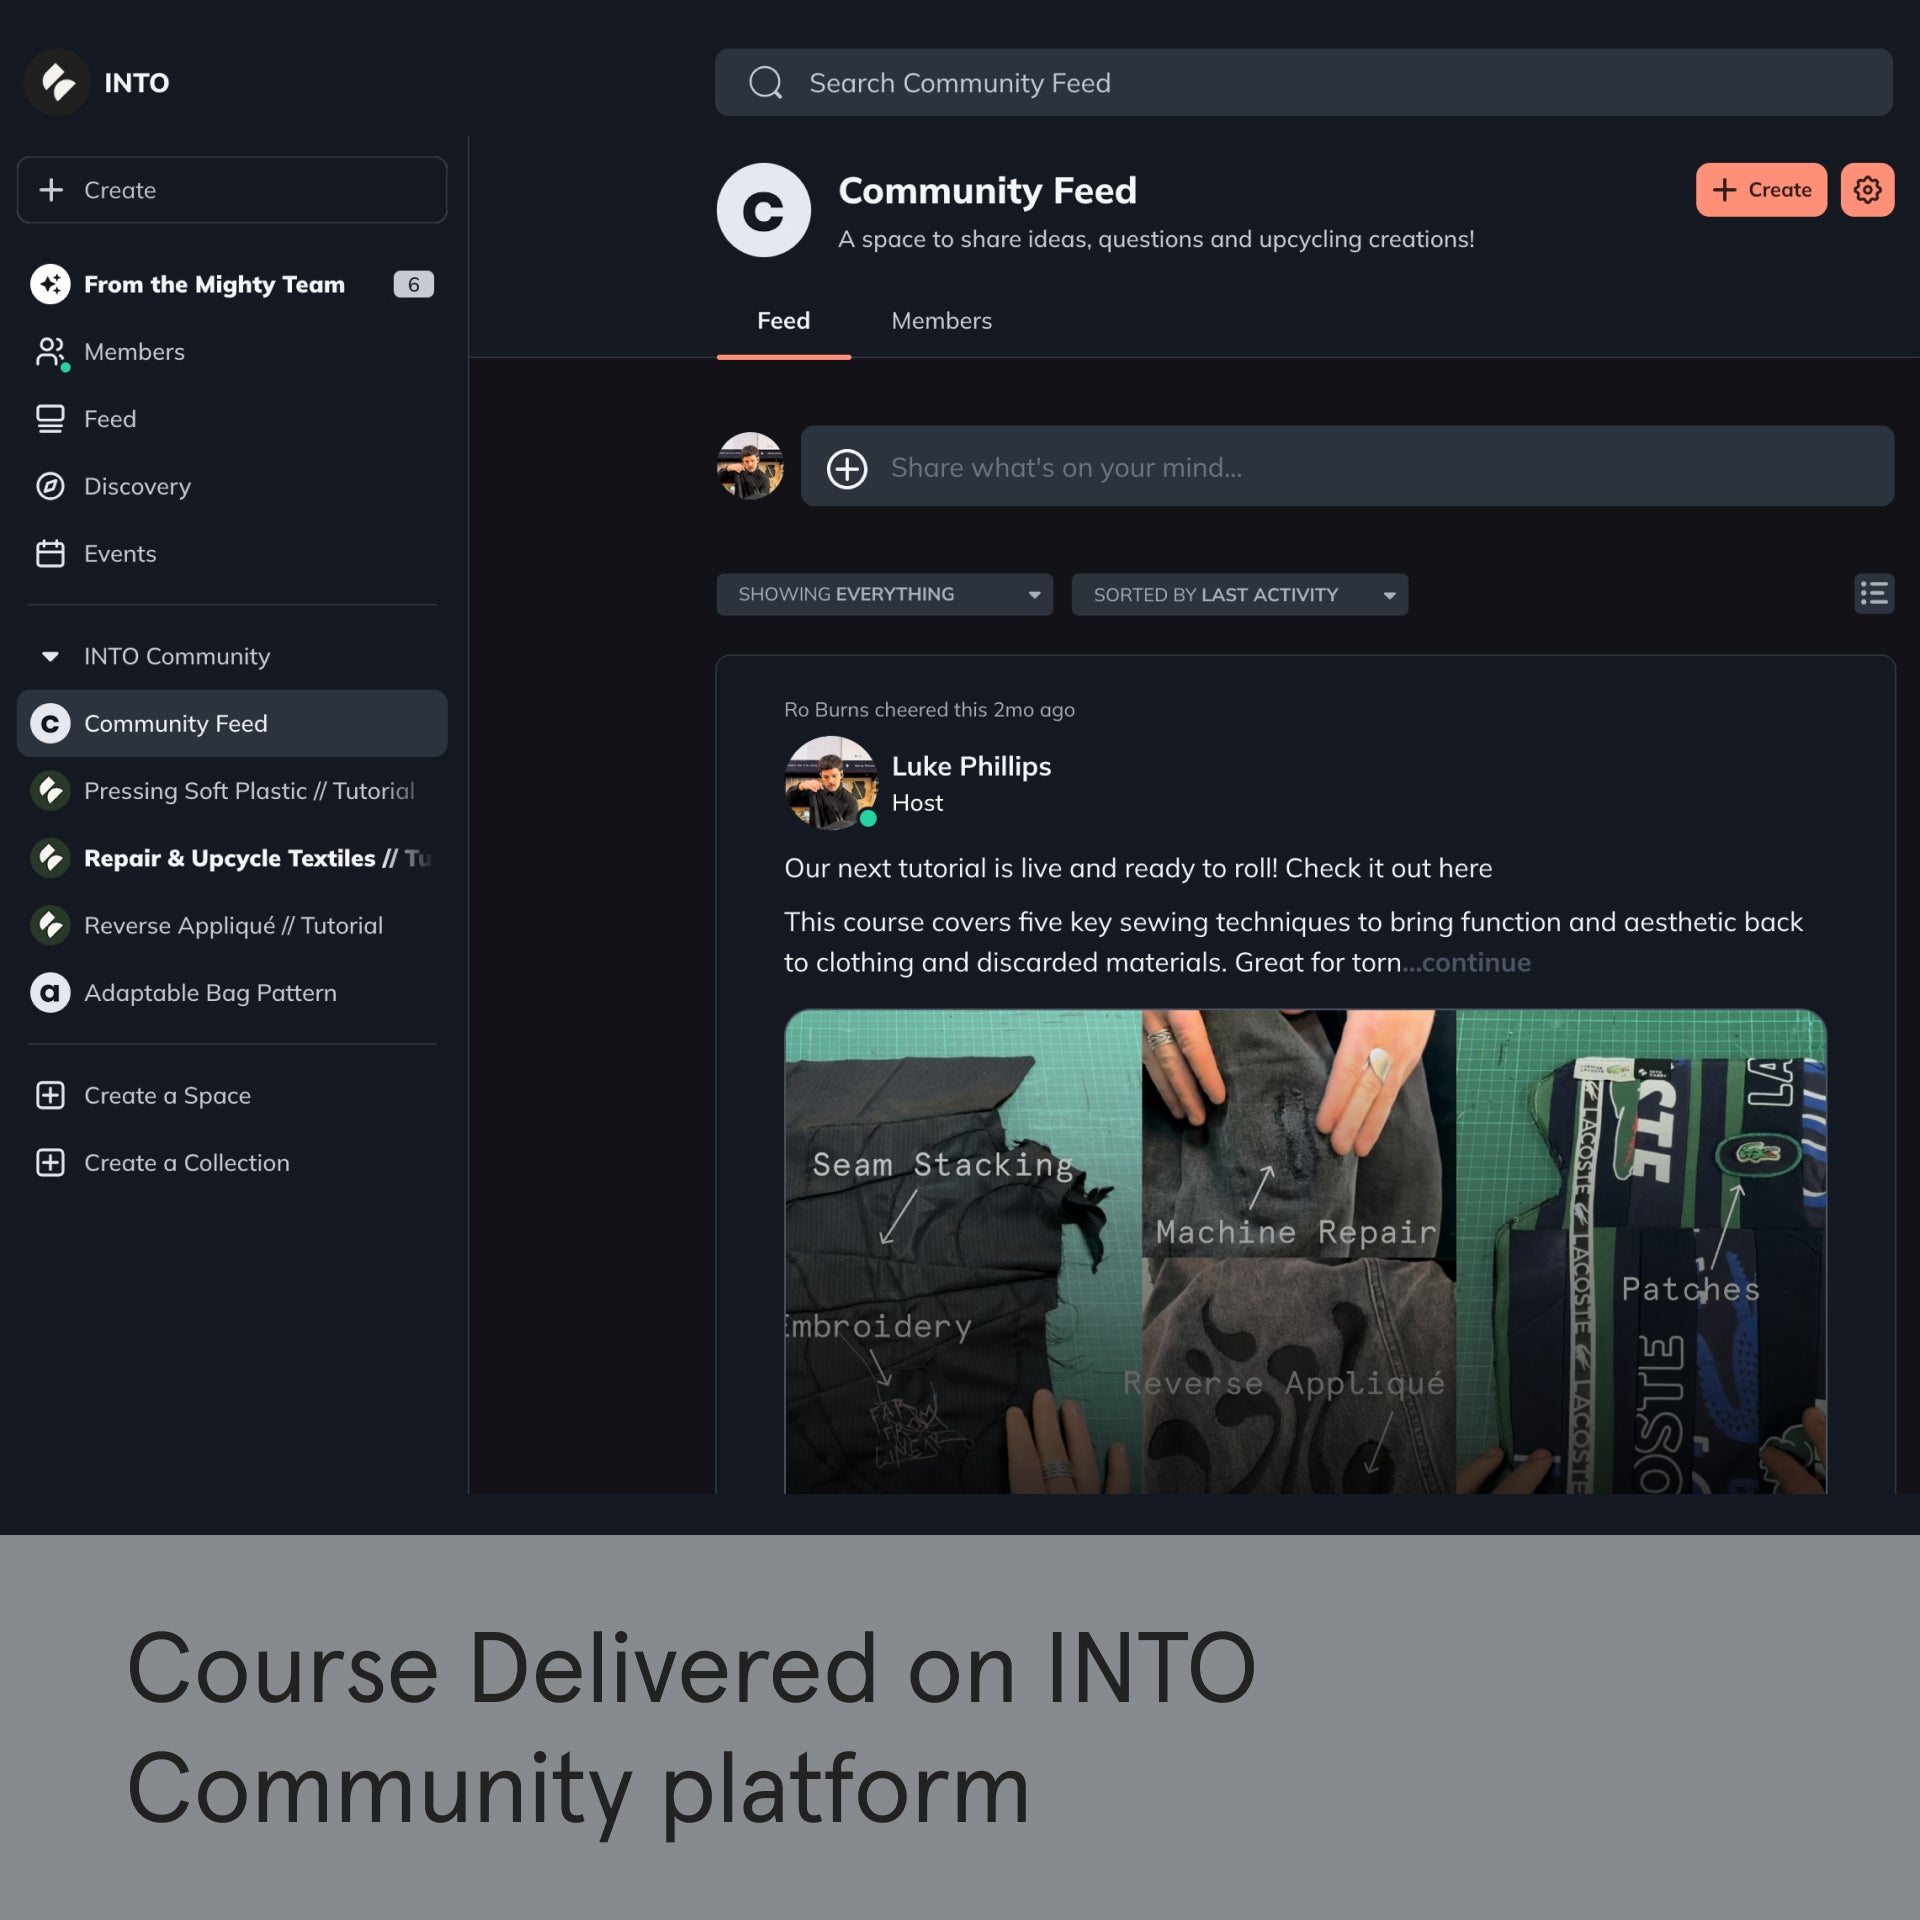Viewport: 1920px width, 1920px height.
Task: Click the plus icon in share box
Action: tap(846, 468)
